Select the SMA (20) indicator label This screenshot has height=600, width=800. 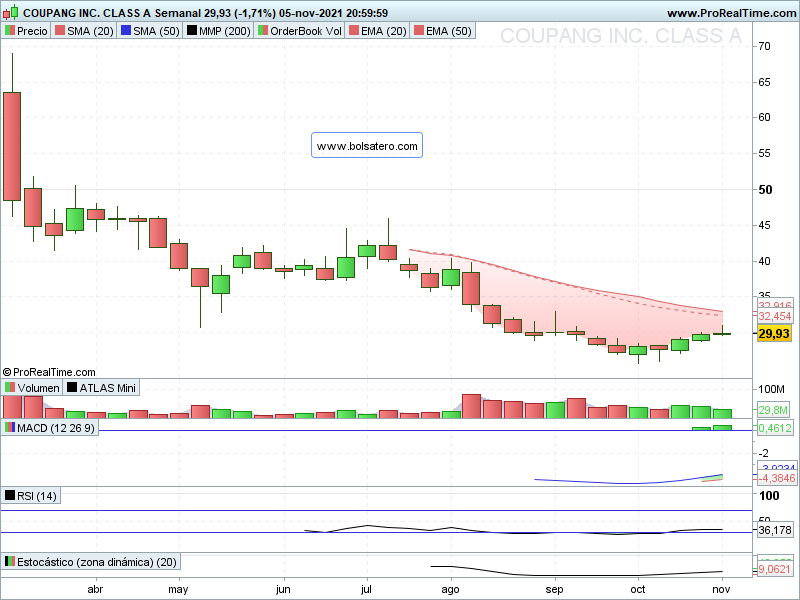click(84, 31)
